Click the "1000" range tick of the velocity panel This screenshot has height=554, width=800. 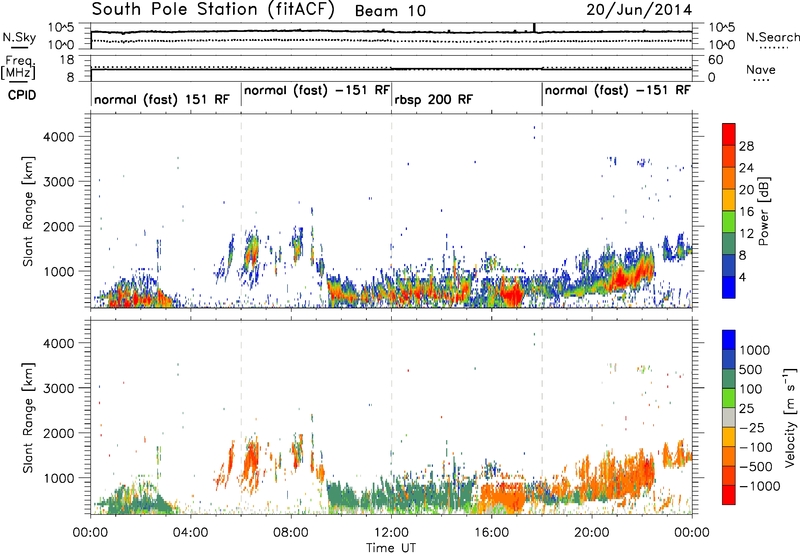click(58, 478)
